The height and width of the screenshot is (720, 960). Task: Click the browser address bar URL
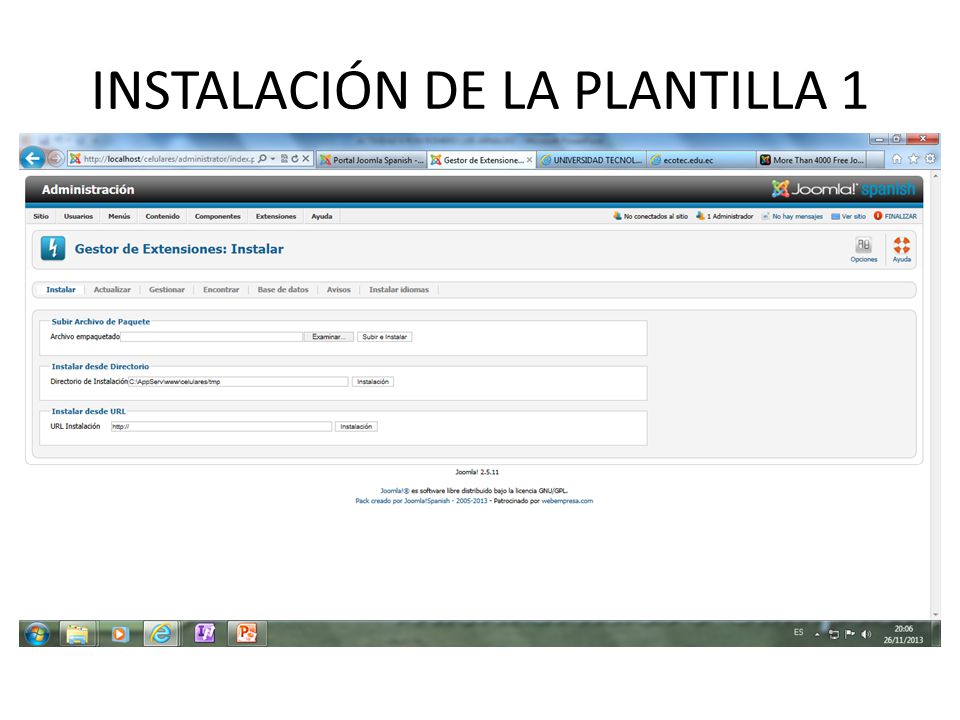(168, 159)
